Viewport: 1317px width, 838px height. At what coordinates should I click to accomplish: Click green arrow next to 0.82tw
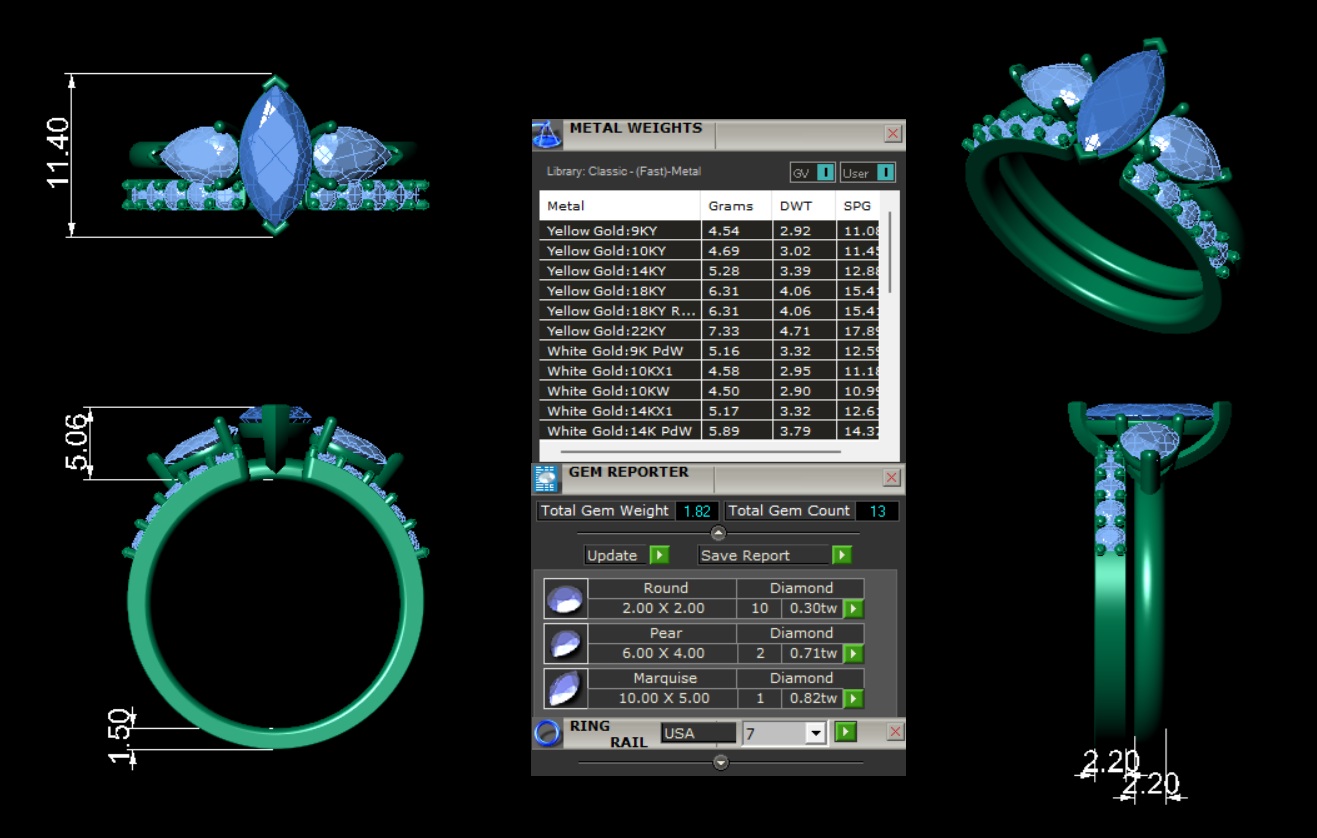point(853,699)
